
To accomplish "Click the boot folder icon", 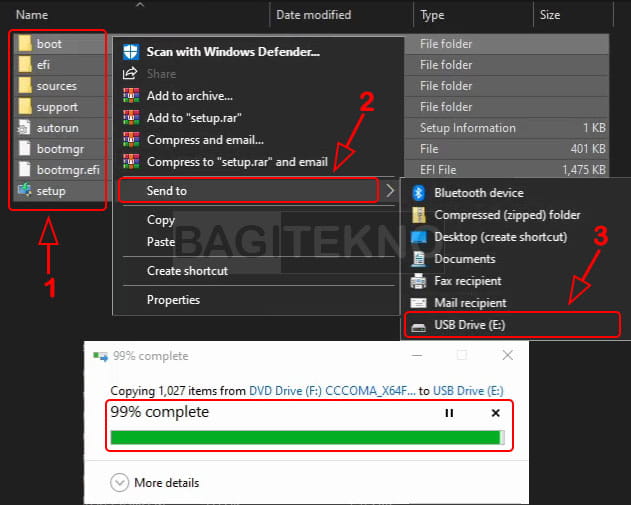I will click(25, 43).
